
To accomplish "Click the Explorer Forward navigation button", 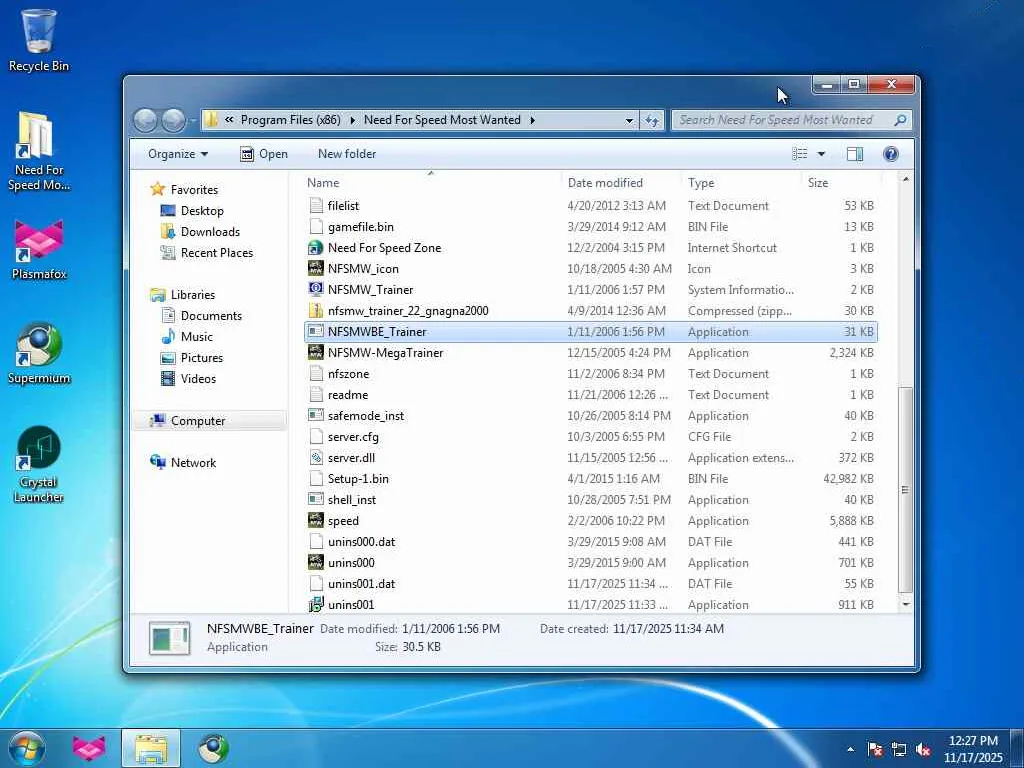I will (x=173, y=120).
